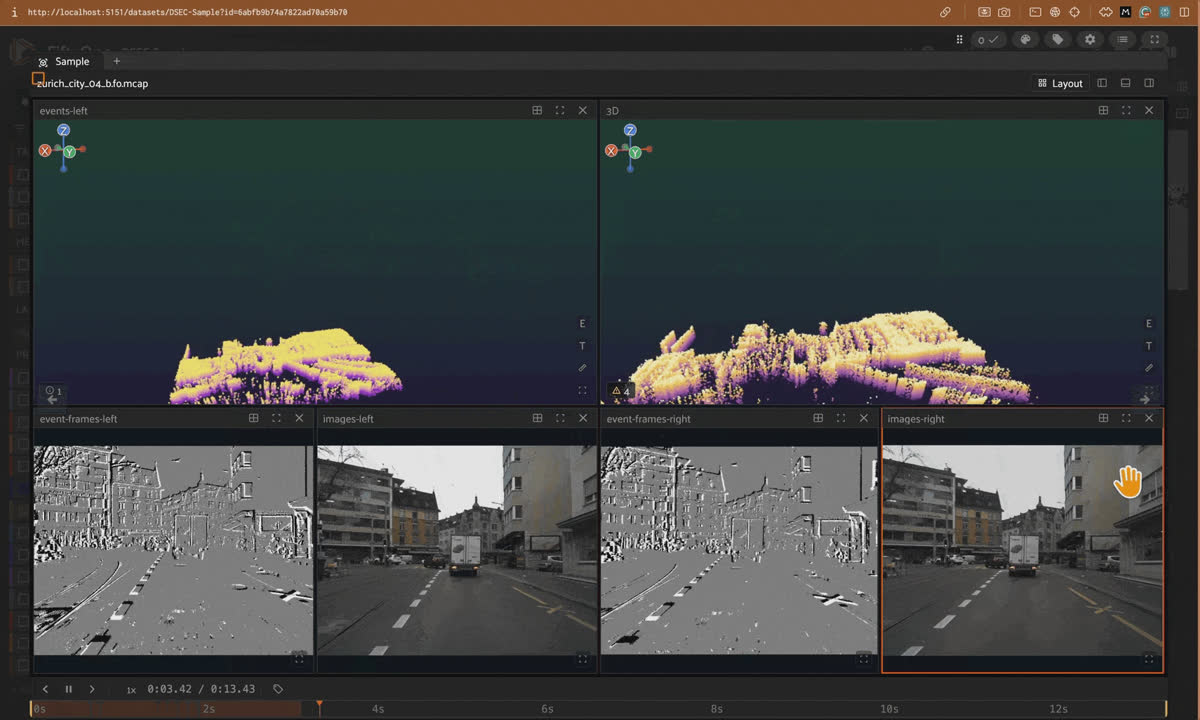This screenshot has width=1200, height=720.
Task: Split the images-left panel
Action: coord(537,418)
